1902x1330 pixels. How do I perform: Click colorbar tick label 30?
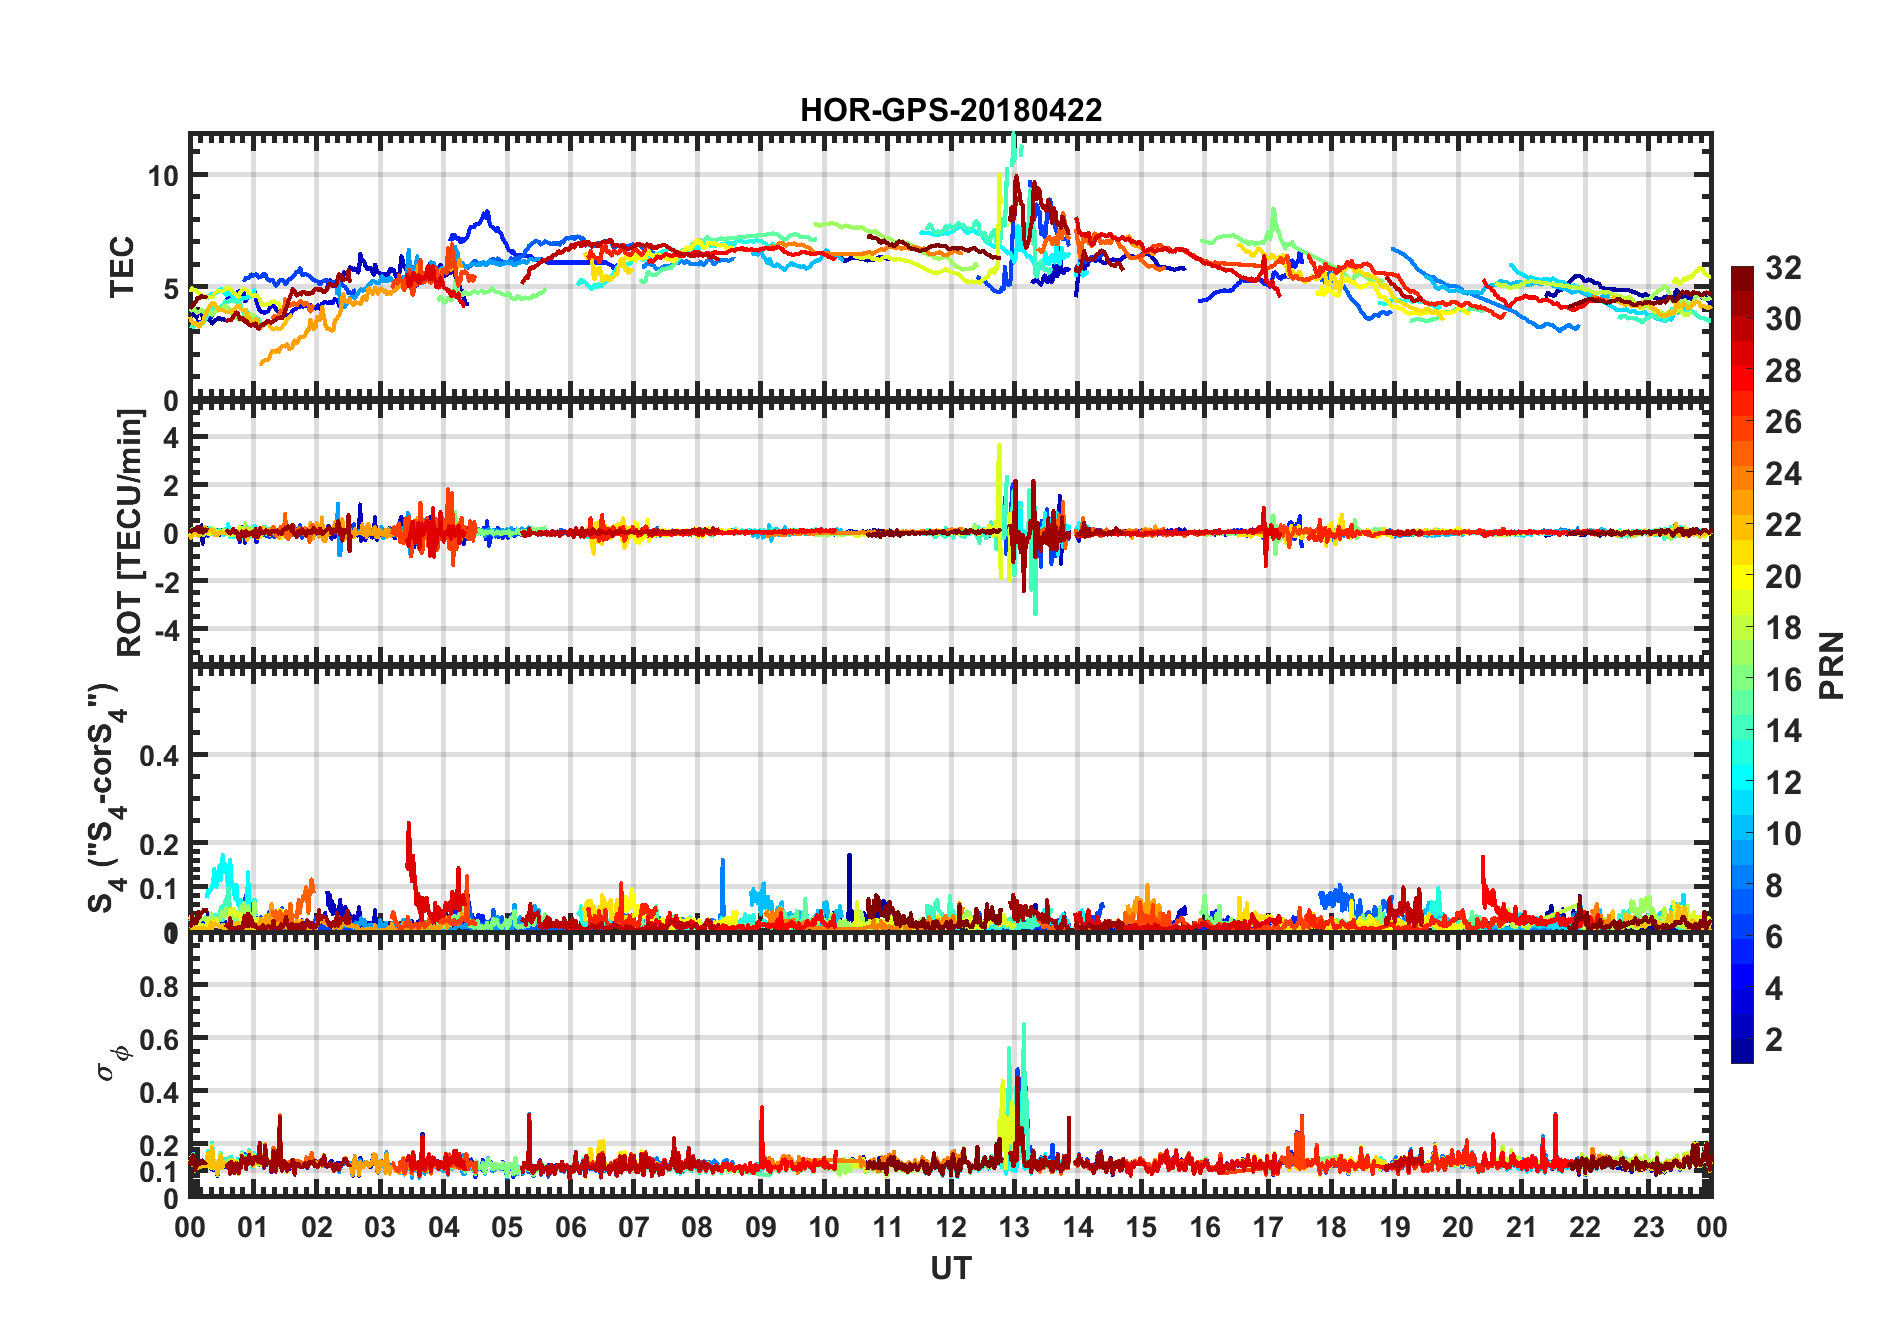(x=1783, y=319)
